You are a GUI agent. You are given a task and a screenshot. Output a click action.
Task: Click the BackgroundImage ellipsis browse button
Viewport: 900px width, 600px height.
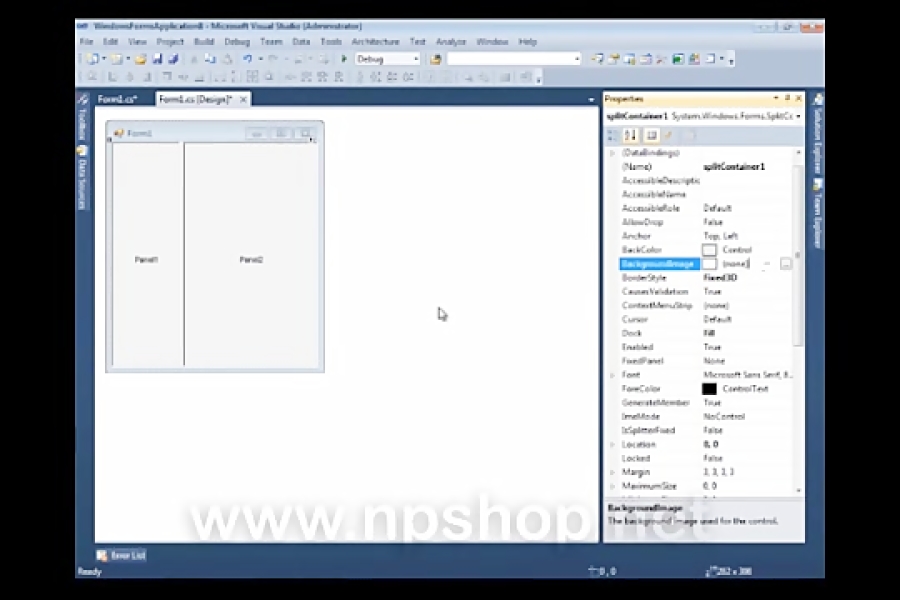pos(786,264)
